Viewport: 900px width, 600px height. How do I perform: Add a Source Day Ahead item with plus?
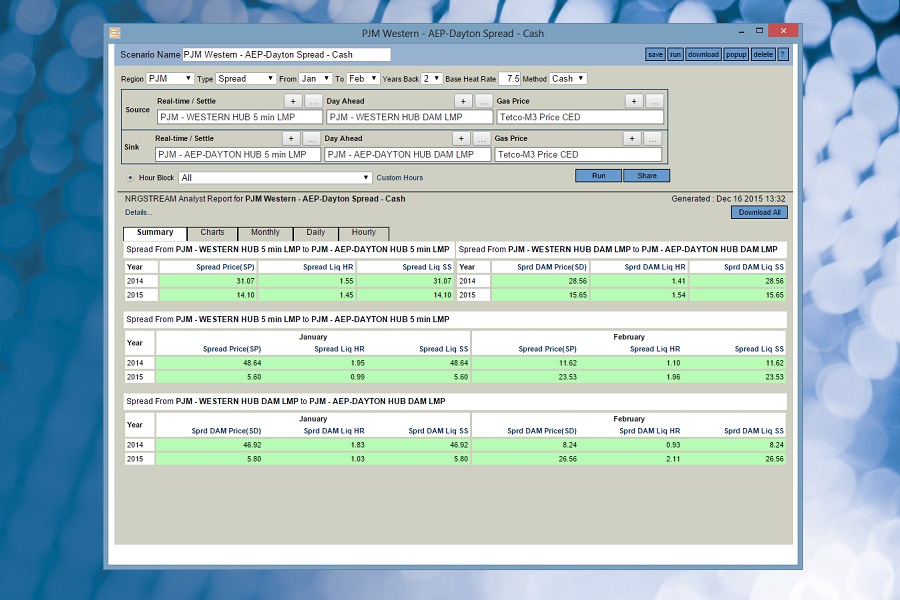pos(463,101)
